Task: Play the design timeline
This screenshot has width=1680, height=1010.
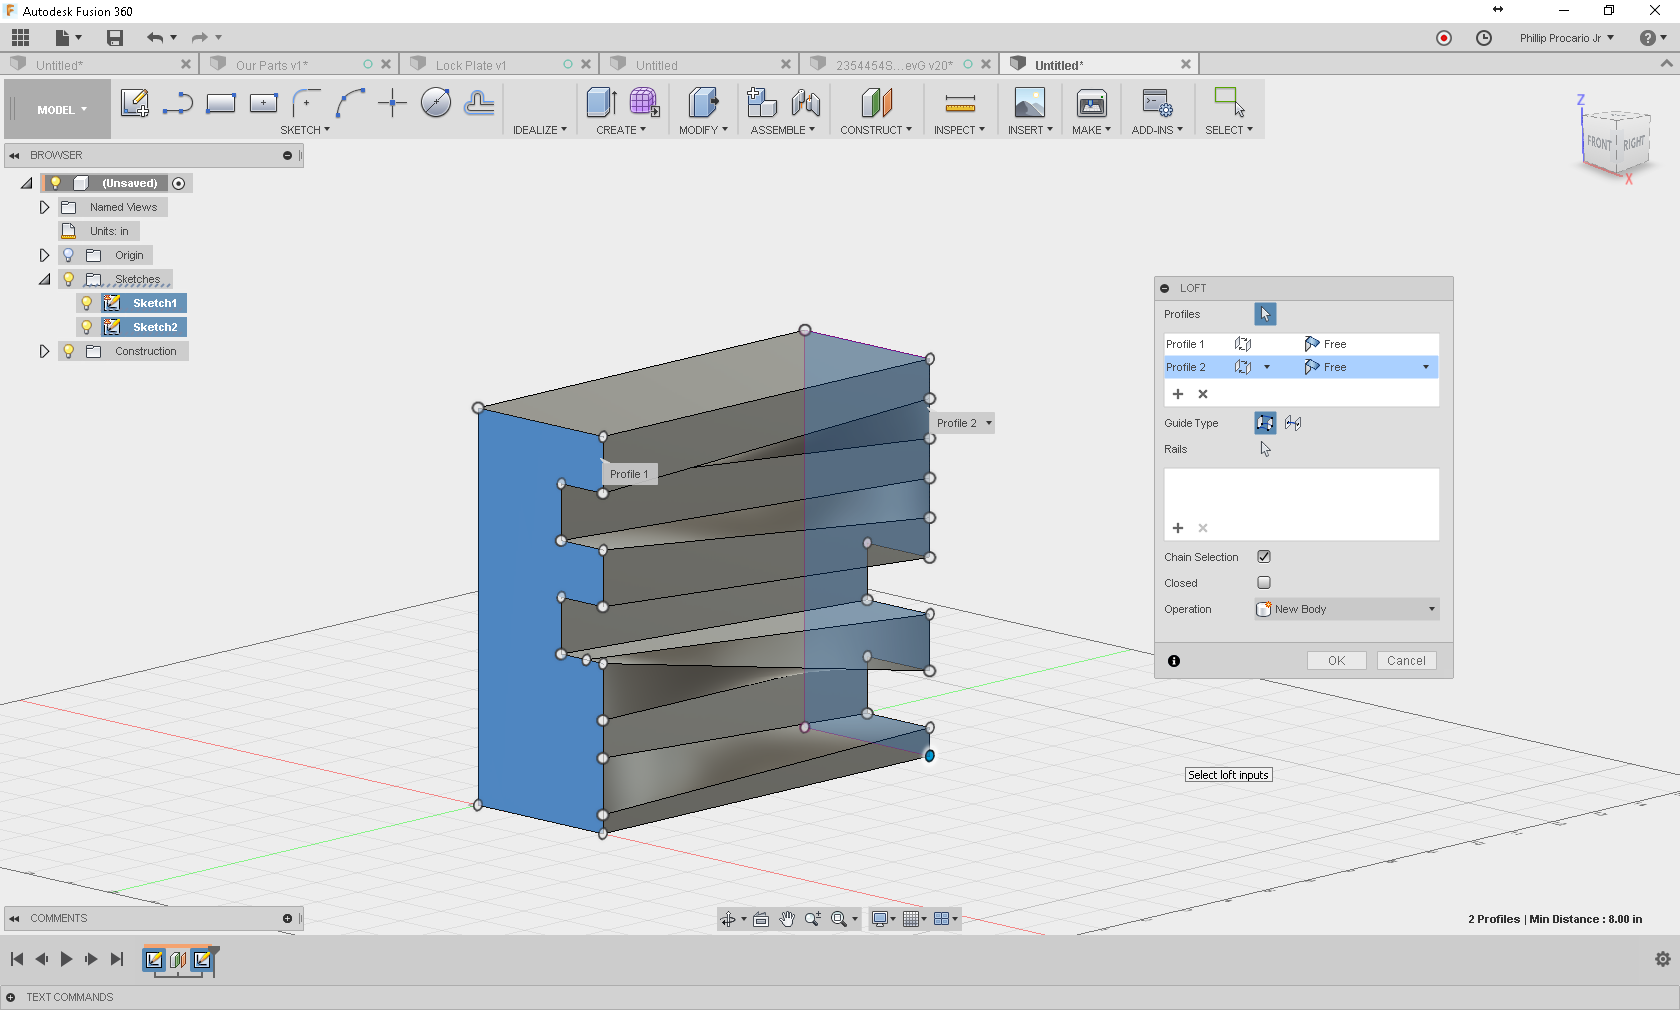Action: click(x=66, y=959)
